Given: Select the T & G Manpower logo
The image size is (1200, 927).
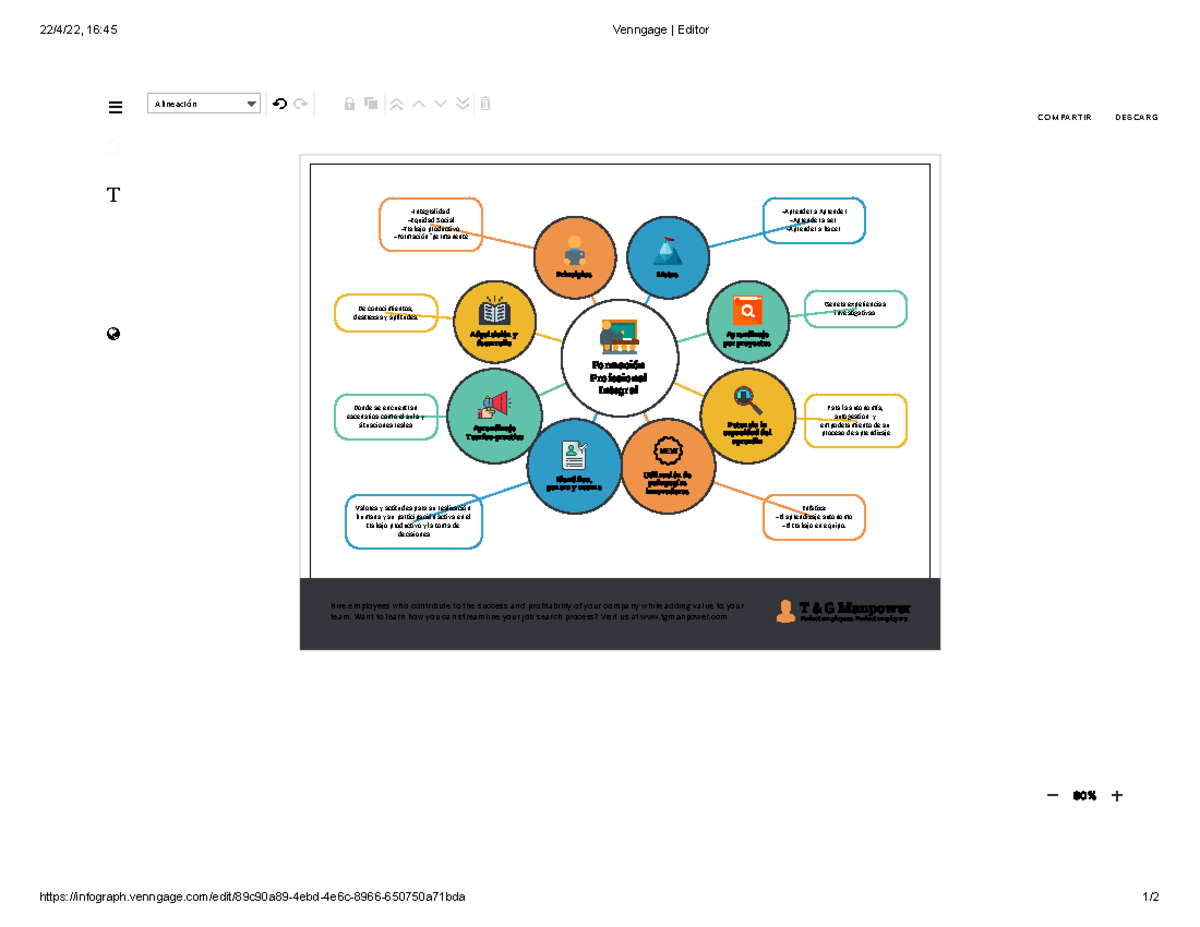Looking at the screenshot, I should click(843, 611).
